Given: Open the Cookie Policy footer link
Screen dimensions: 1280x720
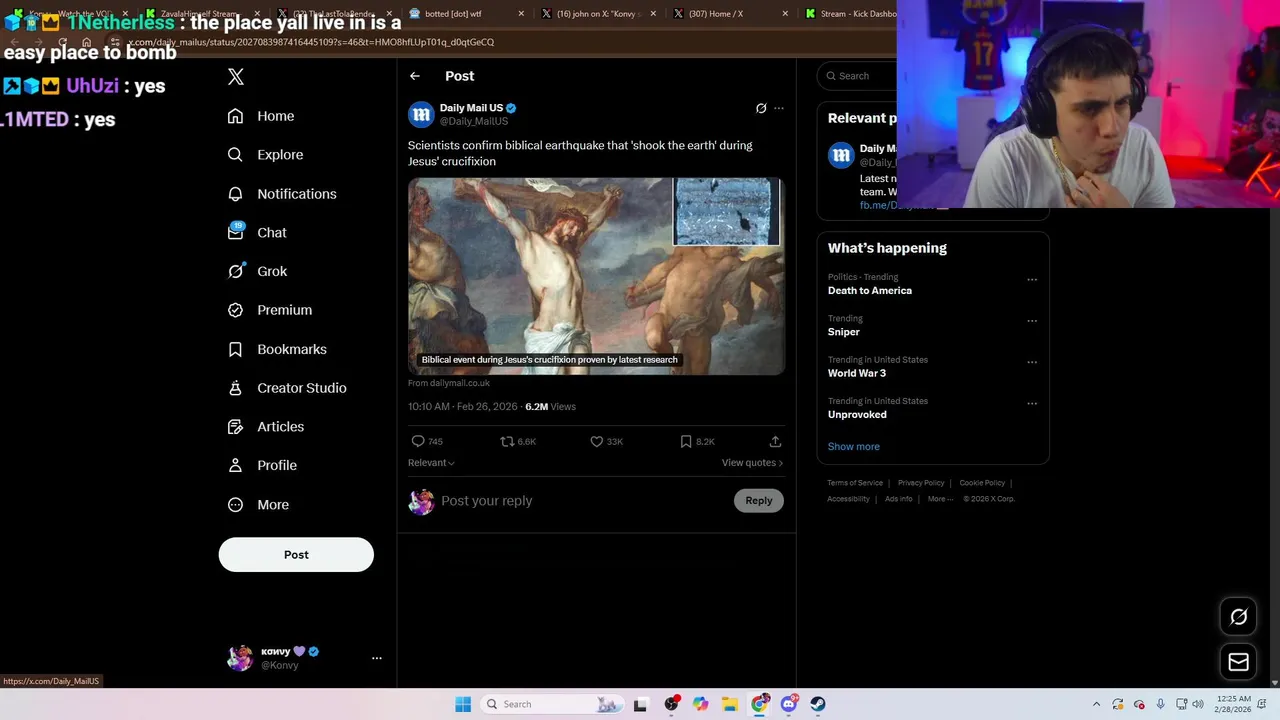Looking at the screenshot, I should tap(982, 483).
